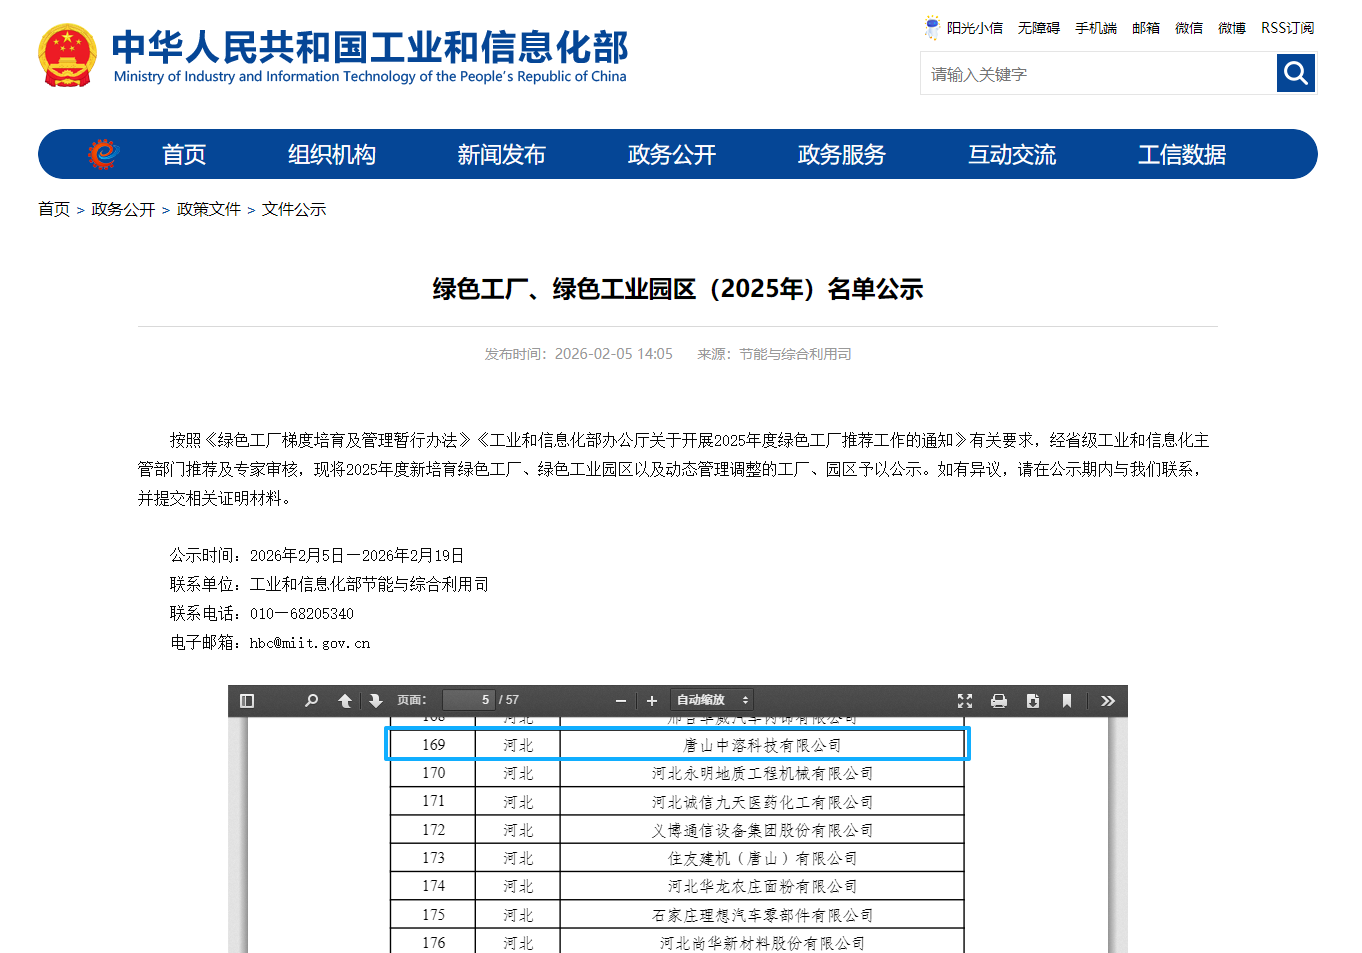Go to previous PDF page arrow

pos(345,701)
